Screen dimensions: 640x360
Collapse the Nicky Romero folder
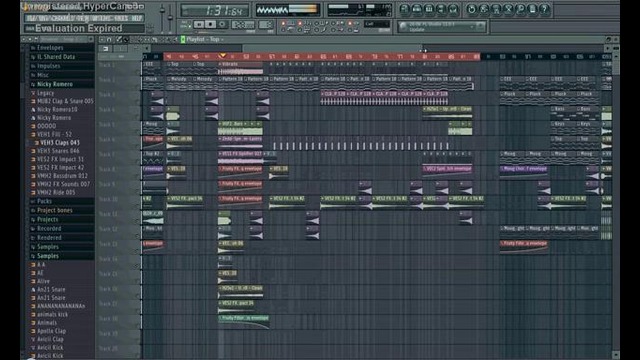tap(55, 84)
